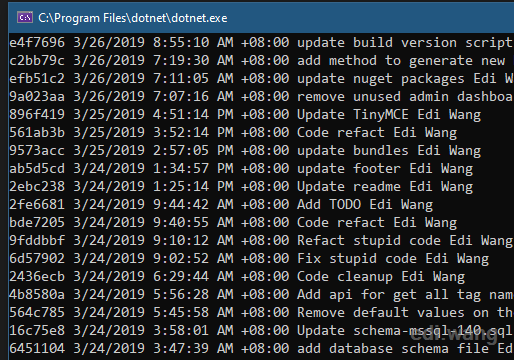The image size is (514, 360).
Task: Select the 'update bundles' commit text
Action: coord(353,151)
